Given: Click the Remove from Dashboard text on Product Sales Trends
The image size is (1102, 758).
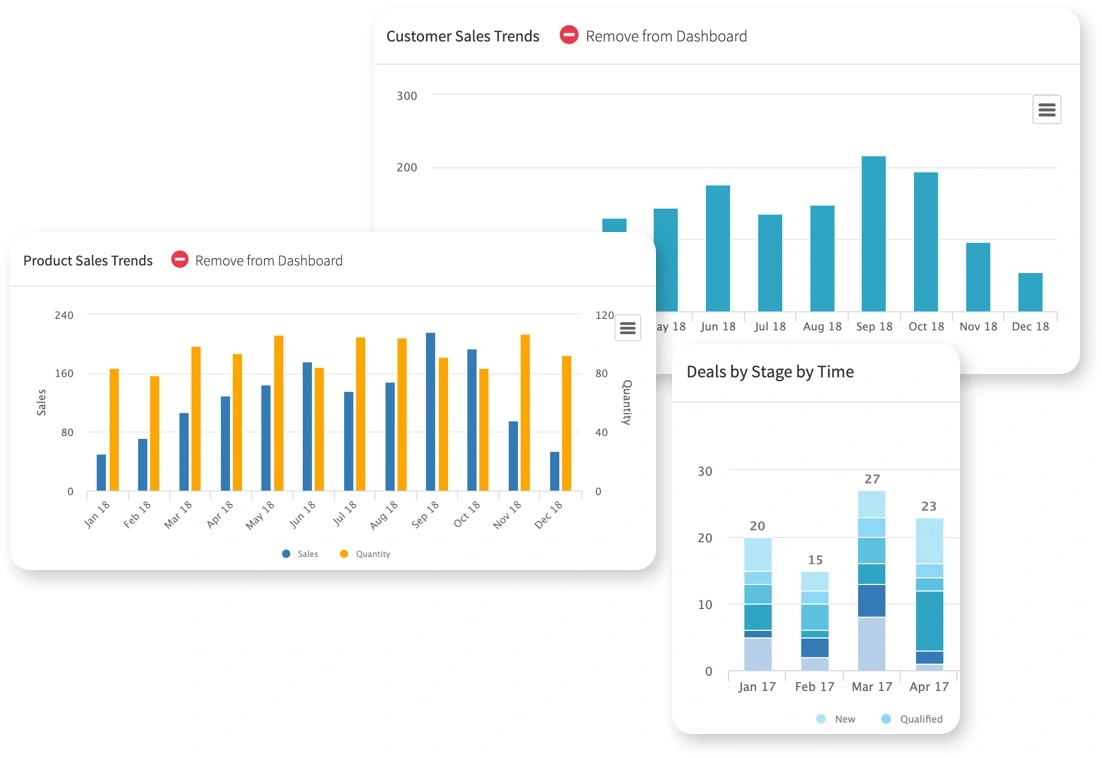Looking at the screenshot, I should pos(269,261).
